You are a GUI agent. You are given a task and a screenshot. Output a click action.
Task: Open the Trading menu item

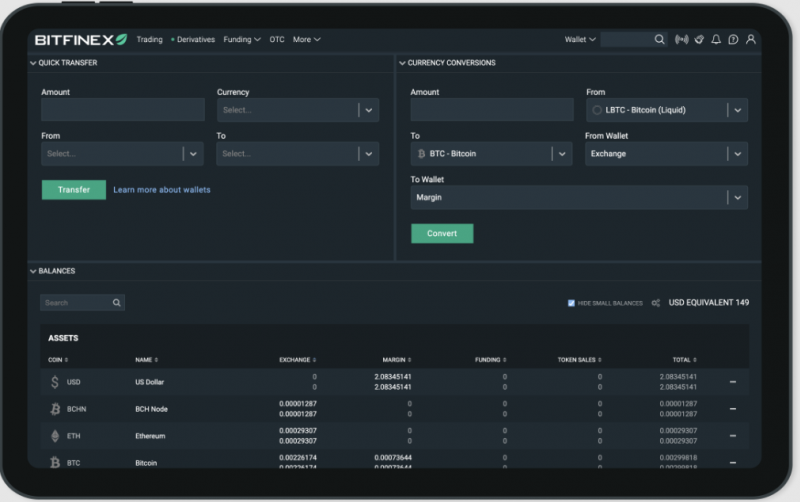pyautogui.click(x=149, y=40)
